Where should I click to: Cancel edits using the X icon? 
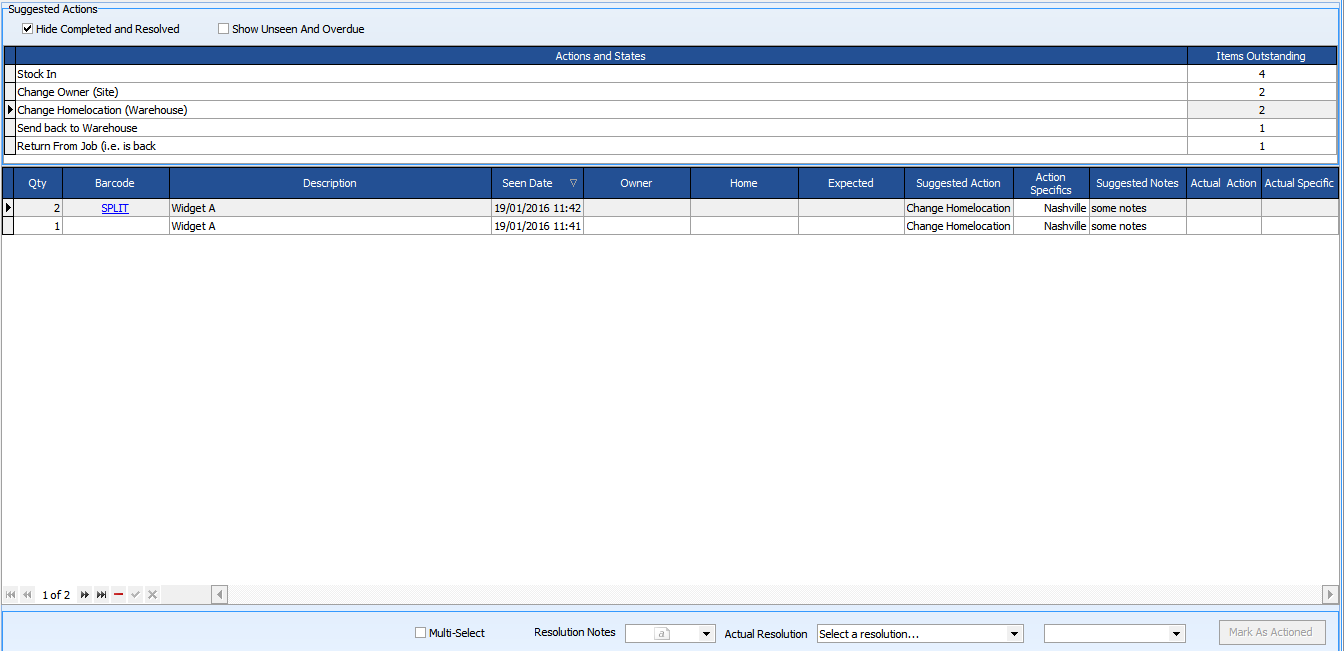click(151, 594)
